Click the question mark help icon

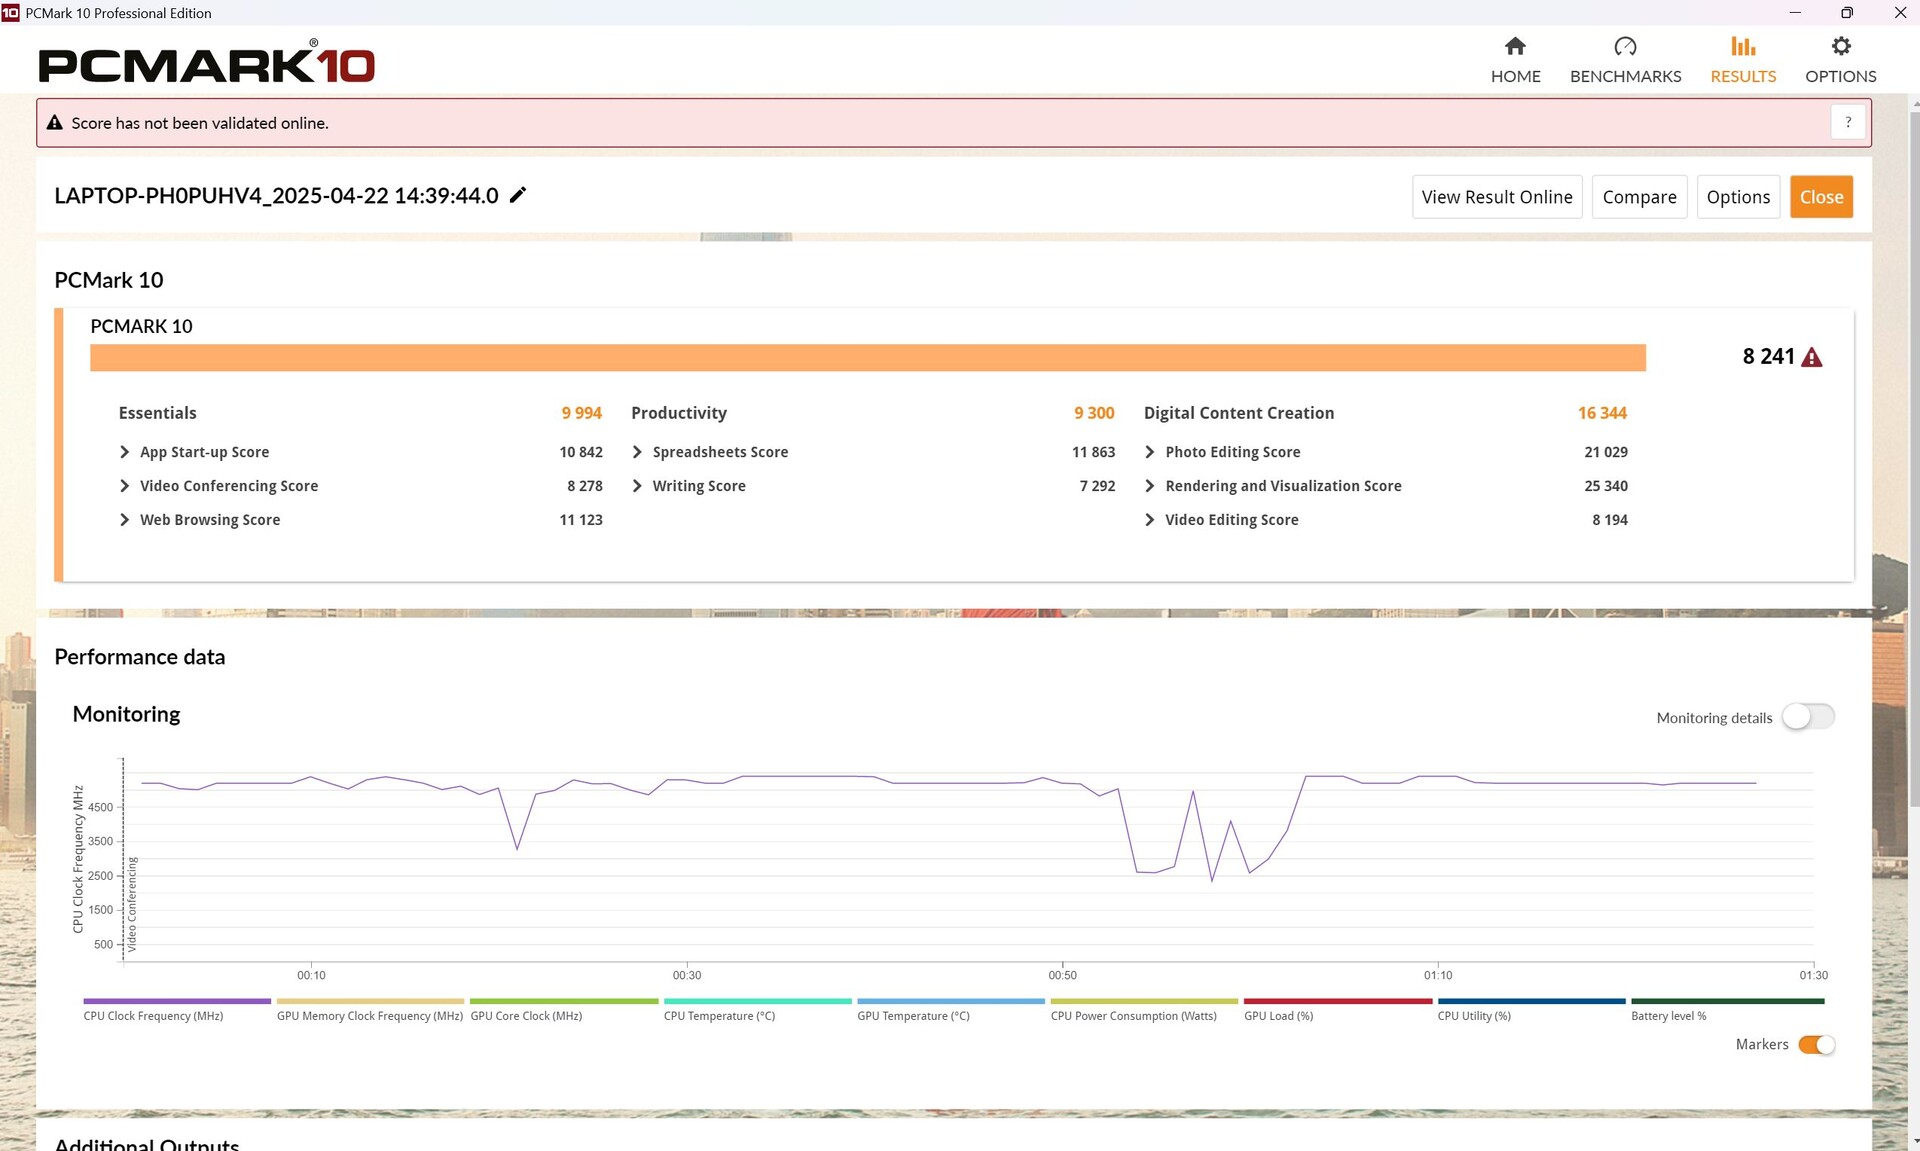click(x=1848, y=122)
